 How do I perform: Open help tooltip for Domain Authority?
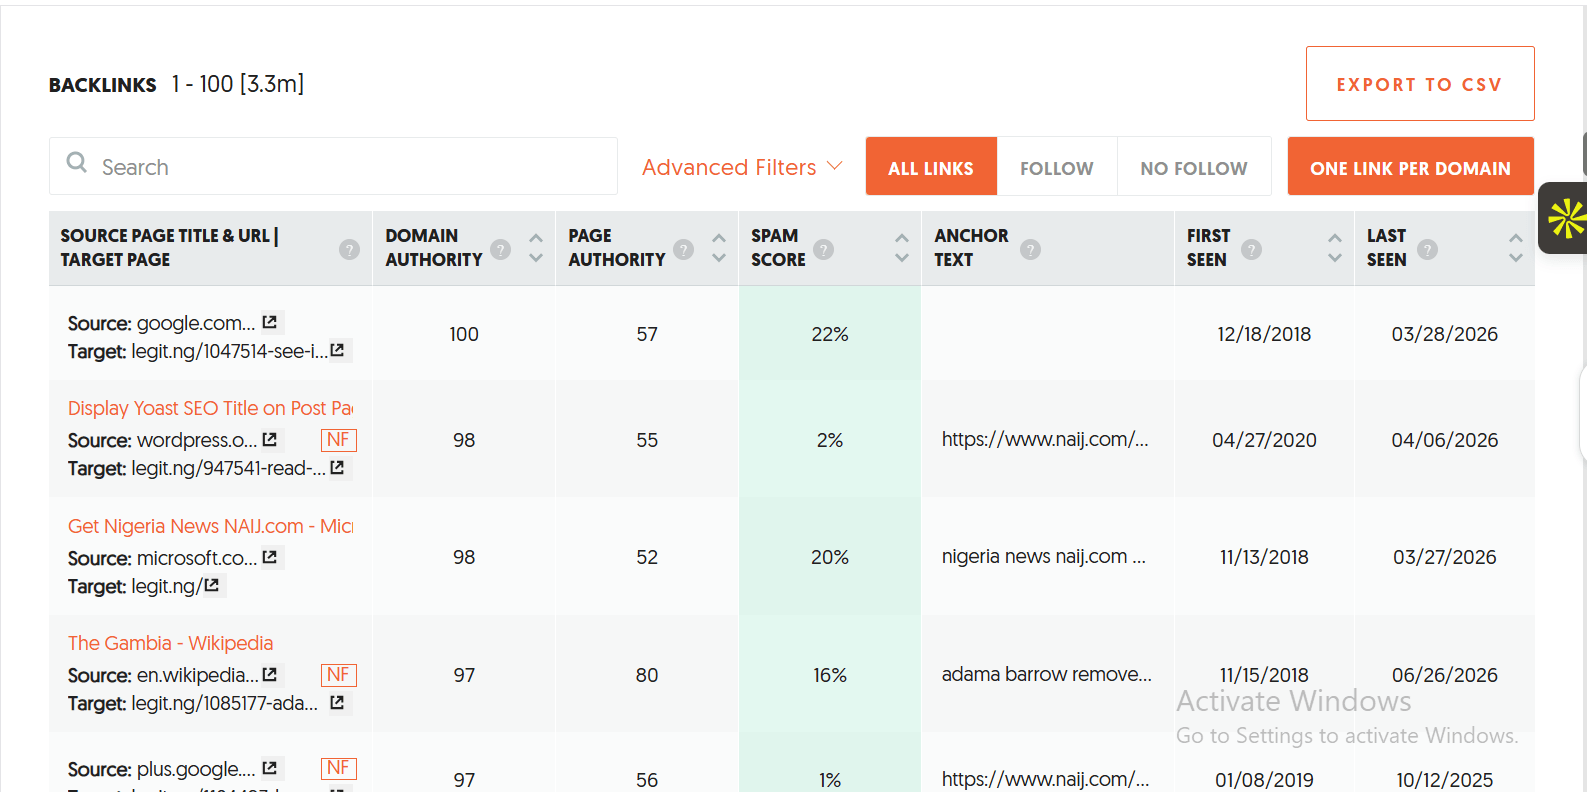[501, 249]
